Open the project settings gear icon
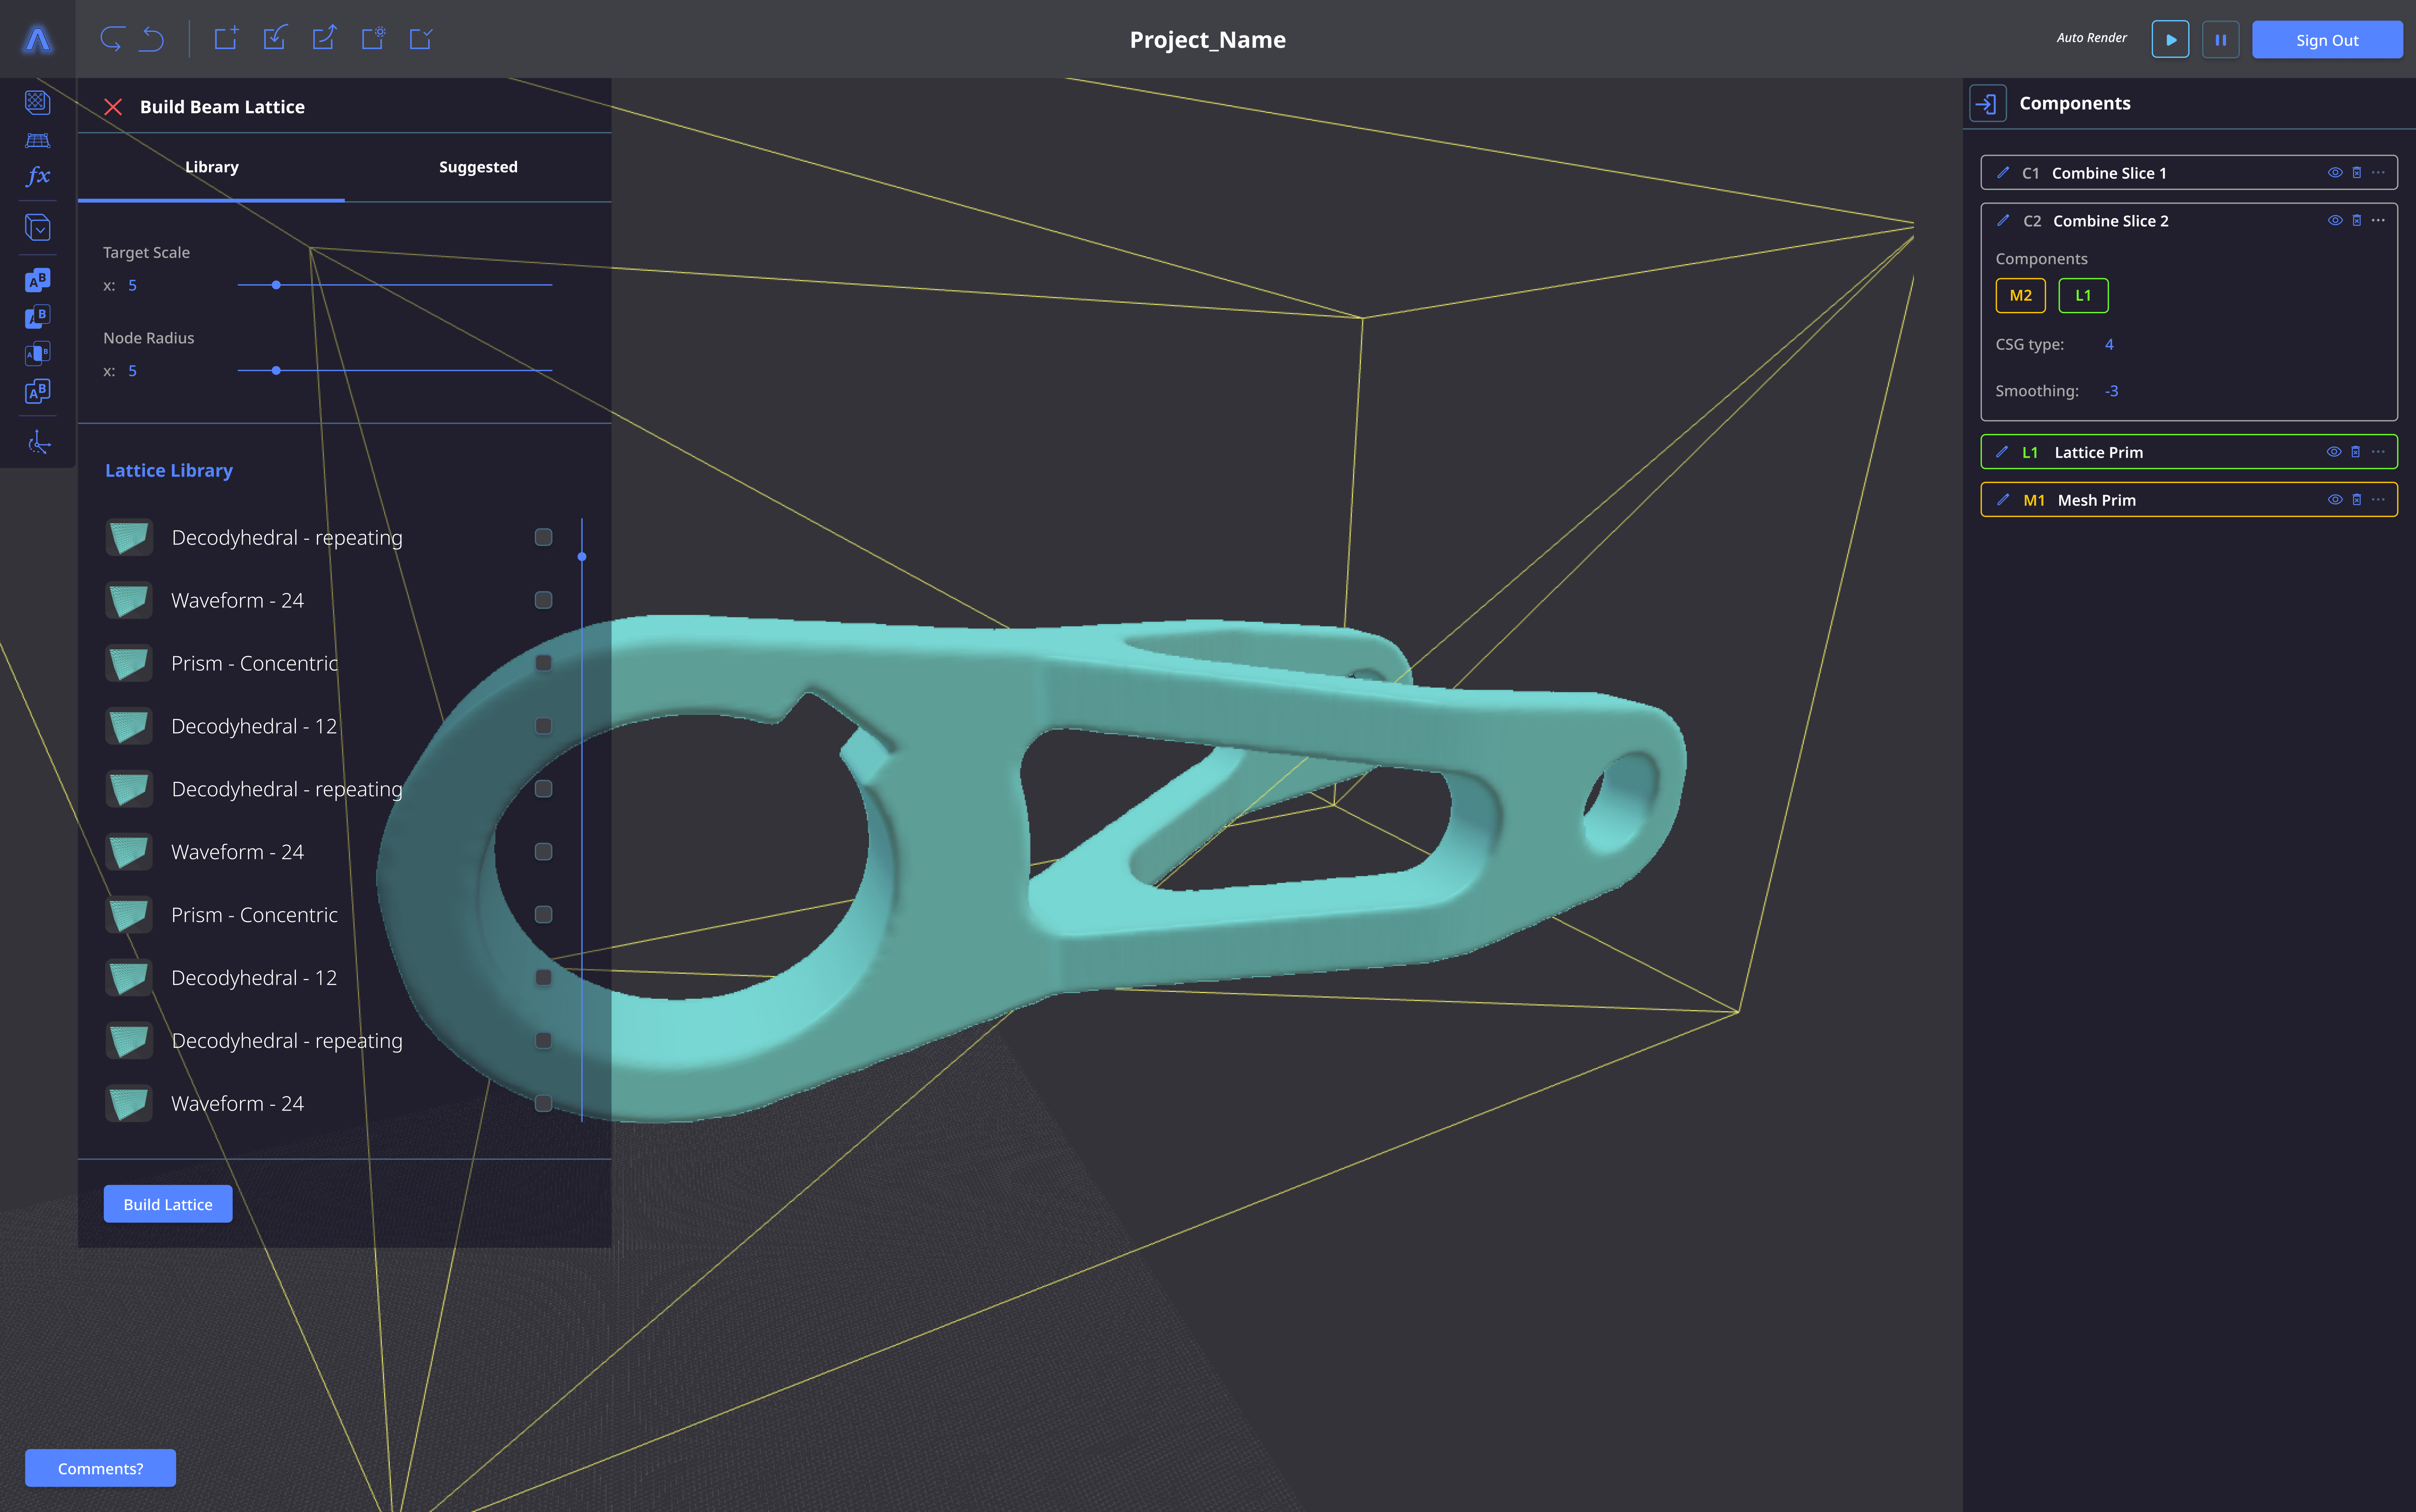This screenshot has width=2416, height=1512. pyautogui.click(x=373, y=38)
